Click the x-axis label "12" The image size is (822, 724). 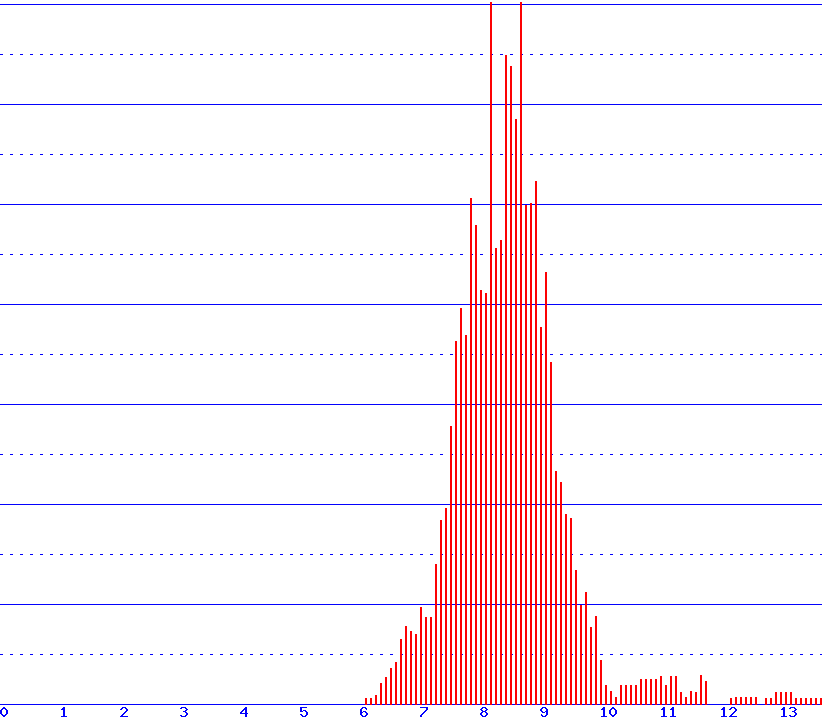pos(729,712)
